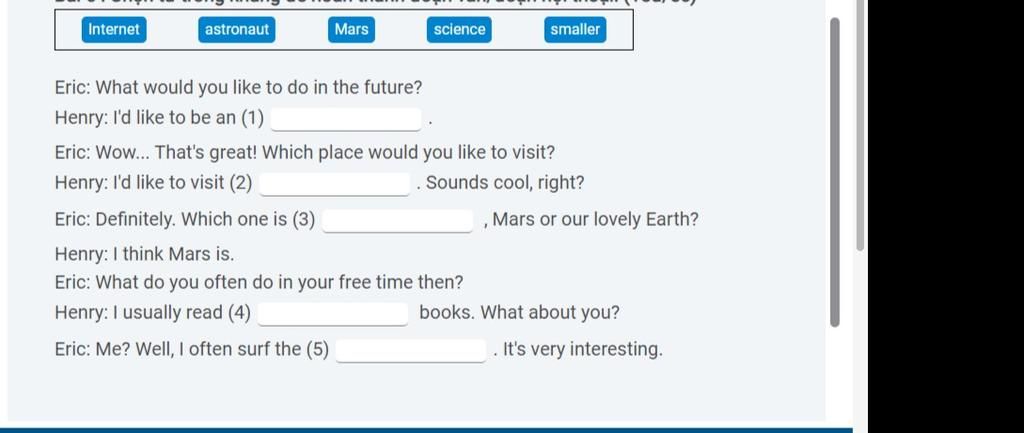Click the inner exercise panel scrollbar thumb
Image resolution: width=1024 pixels, height=433 pixels.
coord(834,172)
